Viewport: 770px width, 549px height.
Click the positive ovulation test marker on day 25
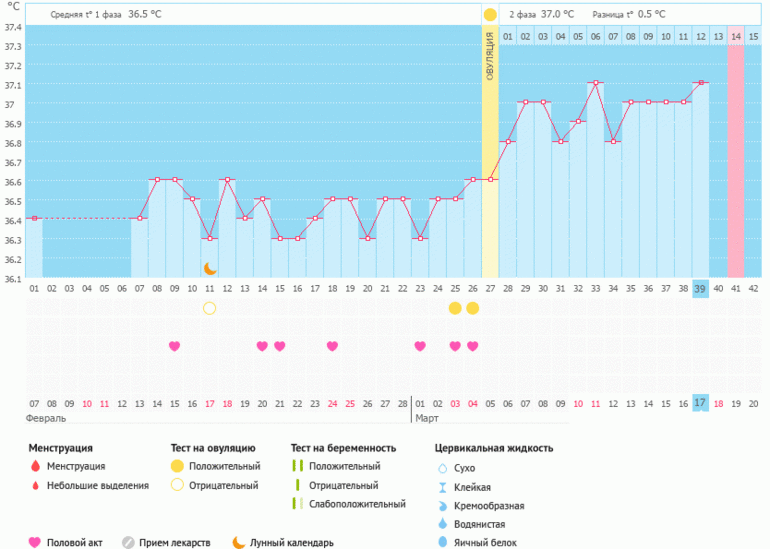[455, 308]
